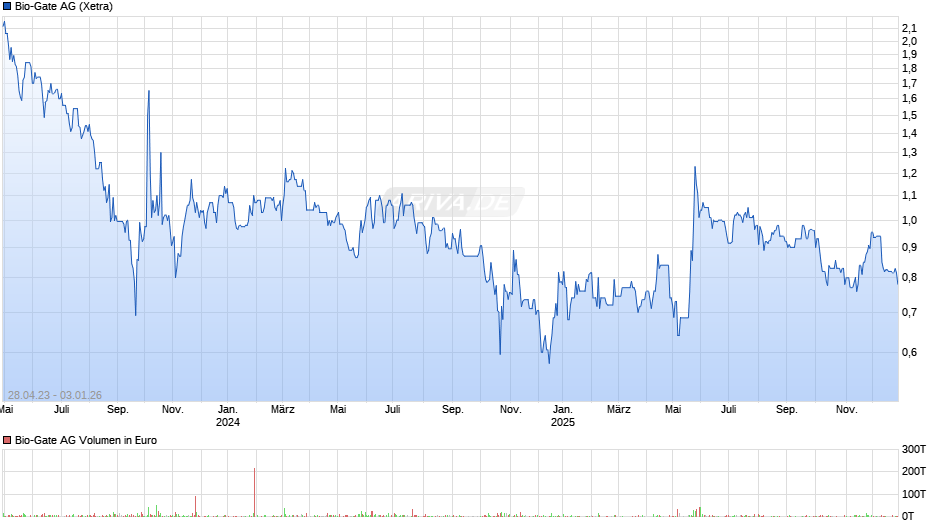The height and width of the screenshot is (526, 940).
Task: Click the 'Jan. 2025' time axis label
Action: tap(562, 416)
